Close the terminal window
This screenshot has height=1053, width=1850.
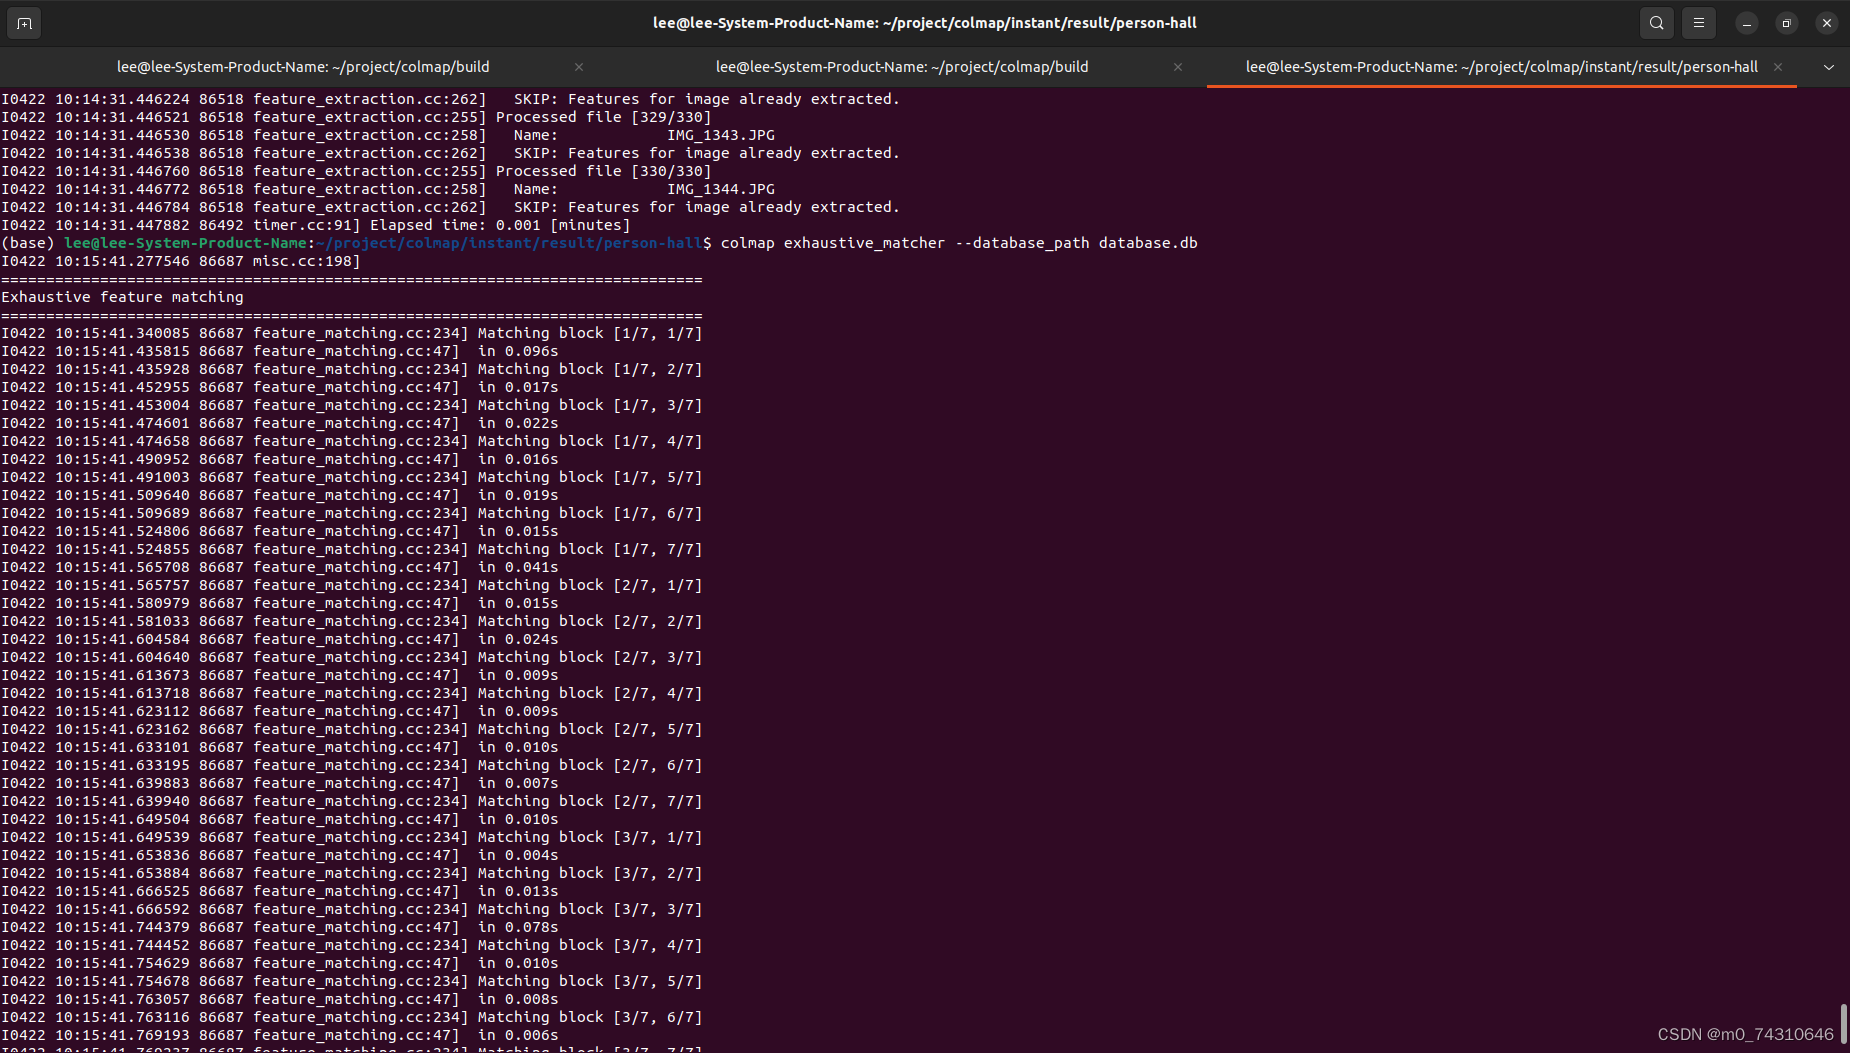1827,23
